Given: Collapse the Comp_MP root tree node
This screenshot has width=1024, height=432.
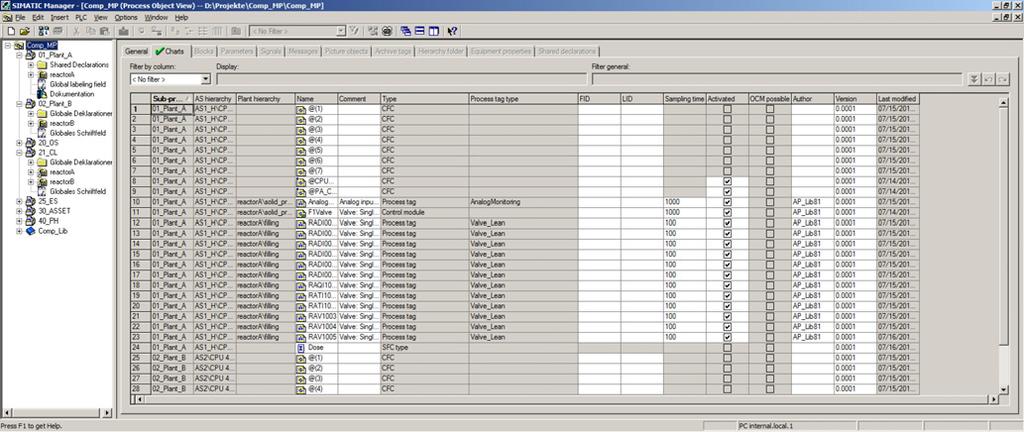Looking at the screenshot, I should click(8, 46).
